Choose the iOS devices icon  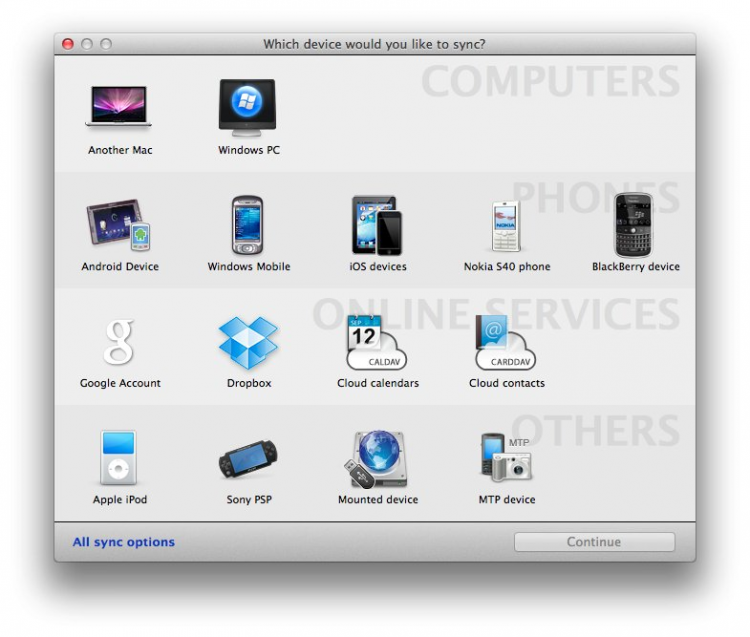(377, 226)
